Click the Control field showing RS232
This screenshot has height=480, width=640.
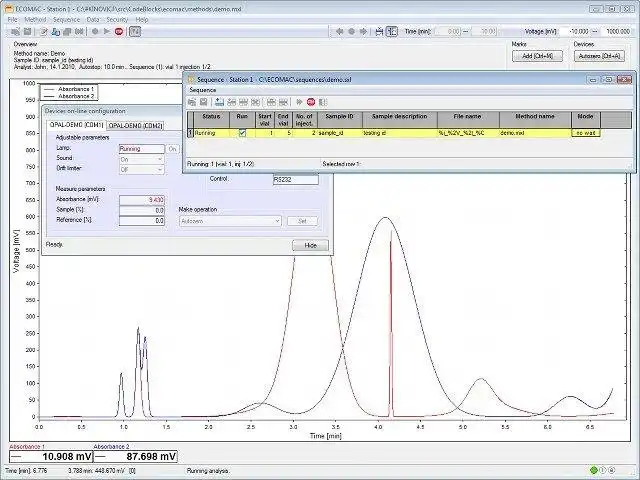click(x=296, y=179)
